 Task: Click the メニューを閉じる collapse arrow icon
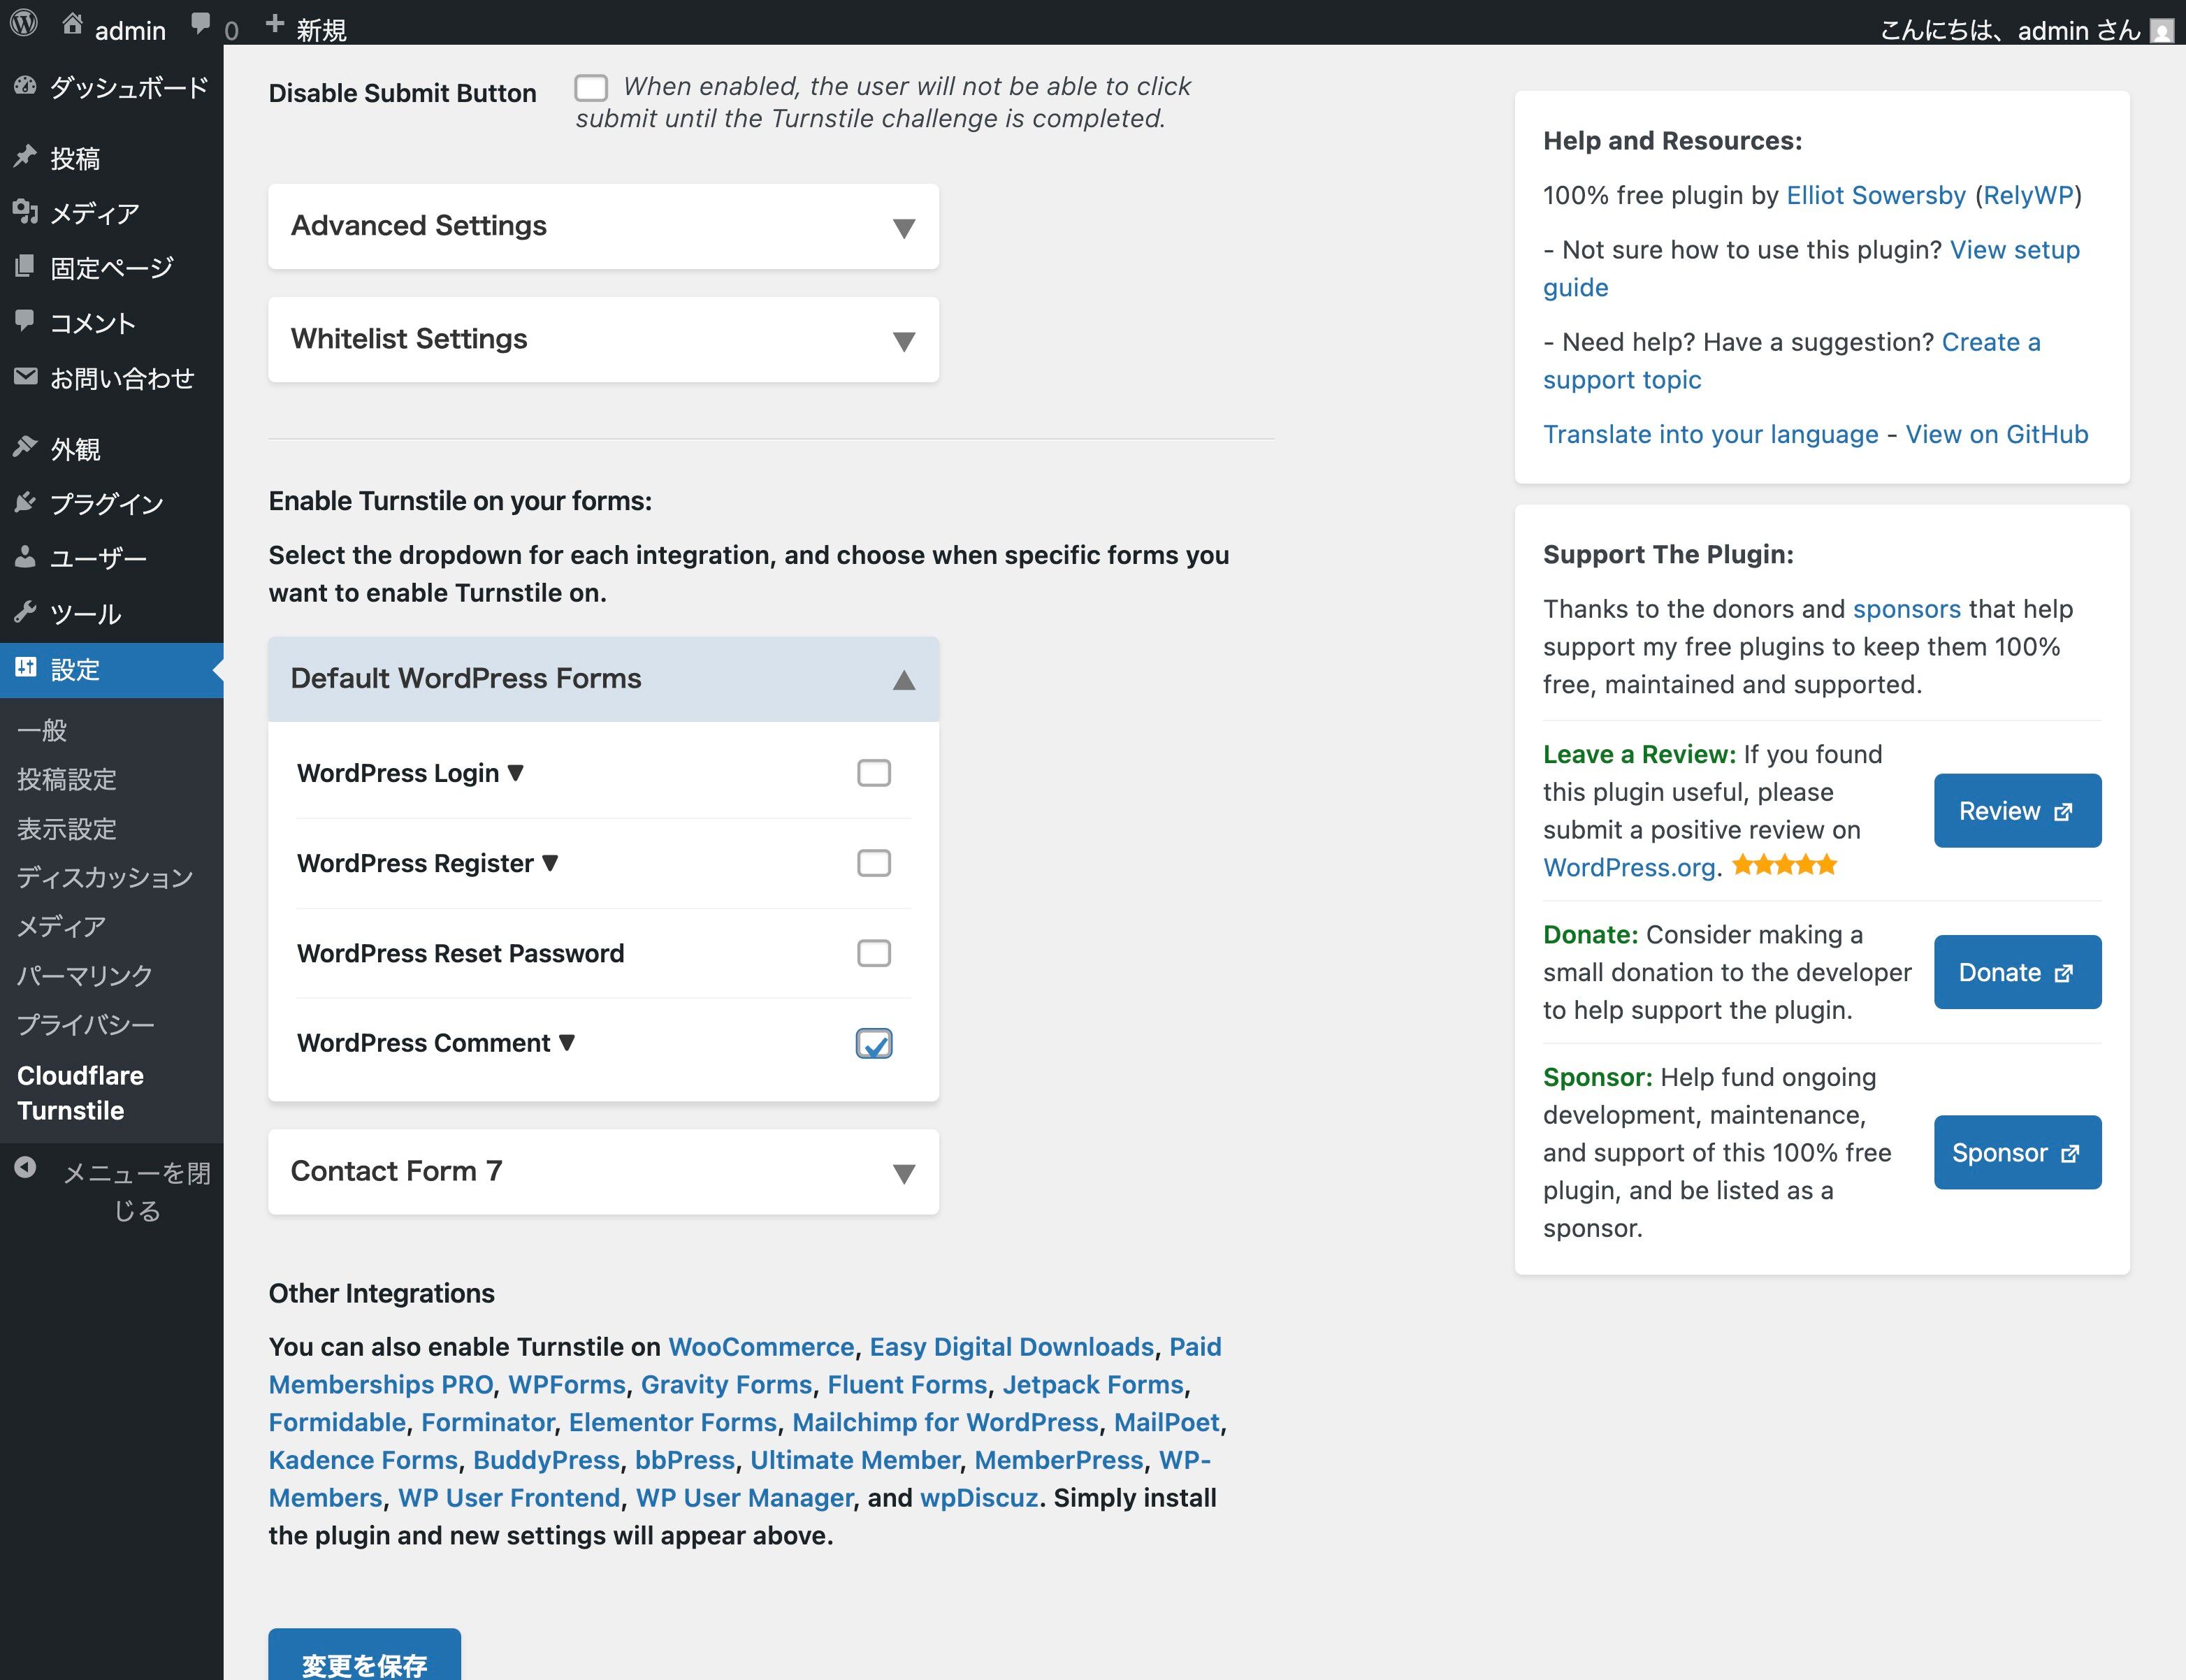pyautogui.click(x=26, y=1168)
